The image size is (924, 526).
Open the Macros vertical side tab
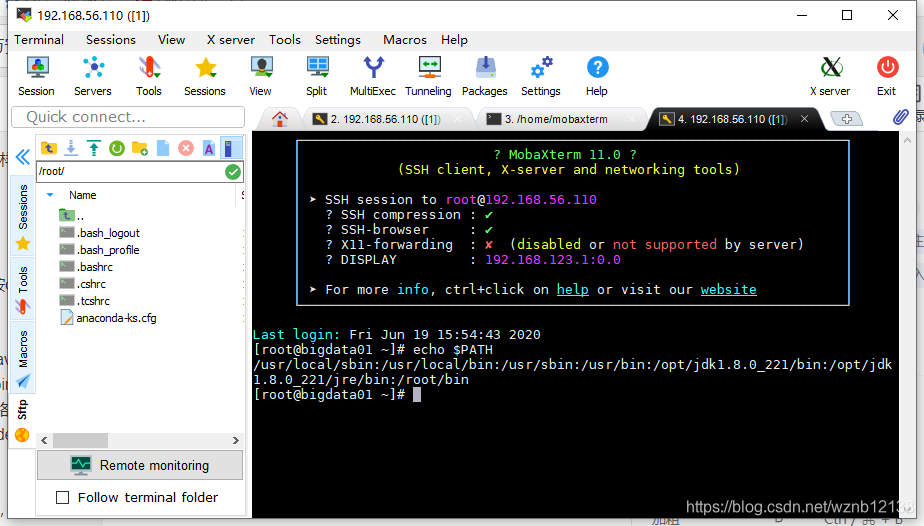point(23,358)
